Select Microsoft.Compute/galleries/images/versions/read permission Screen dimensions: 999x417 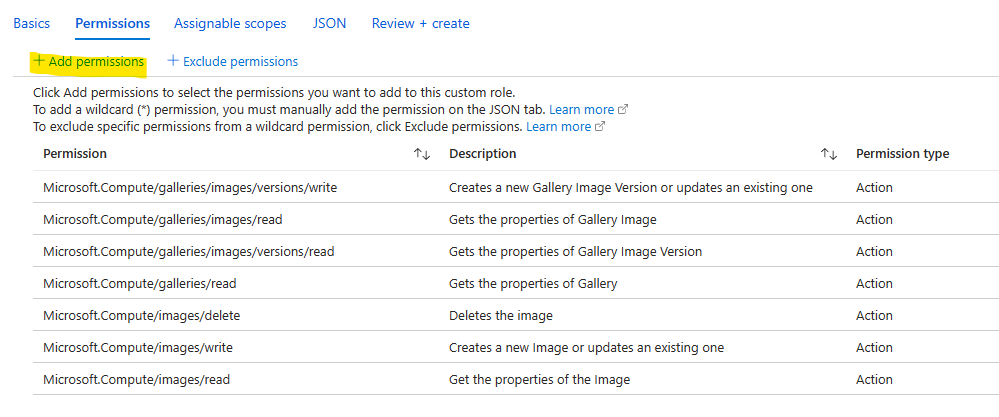[189, 251]
